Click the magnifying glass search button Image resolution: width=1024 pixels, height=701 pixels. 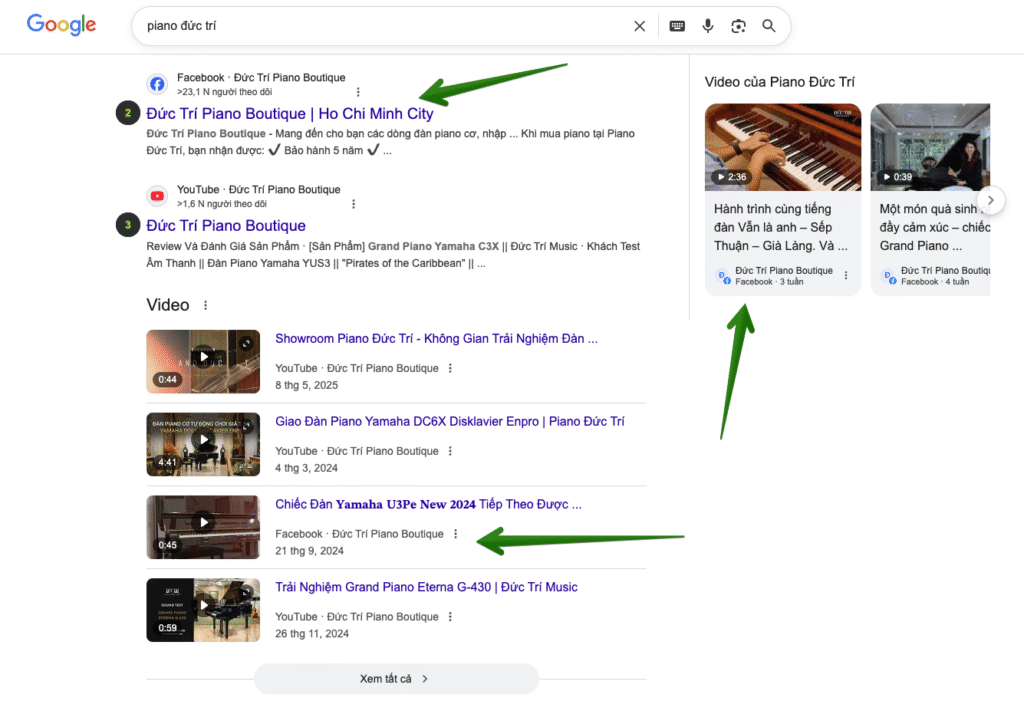click(x=769, y=26)
